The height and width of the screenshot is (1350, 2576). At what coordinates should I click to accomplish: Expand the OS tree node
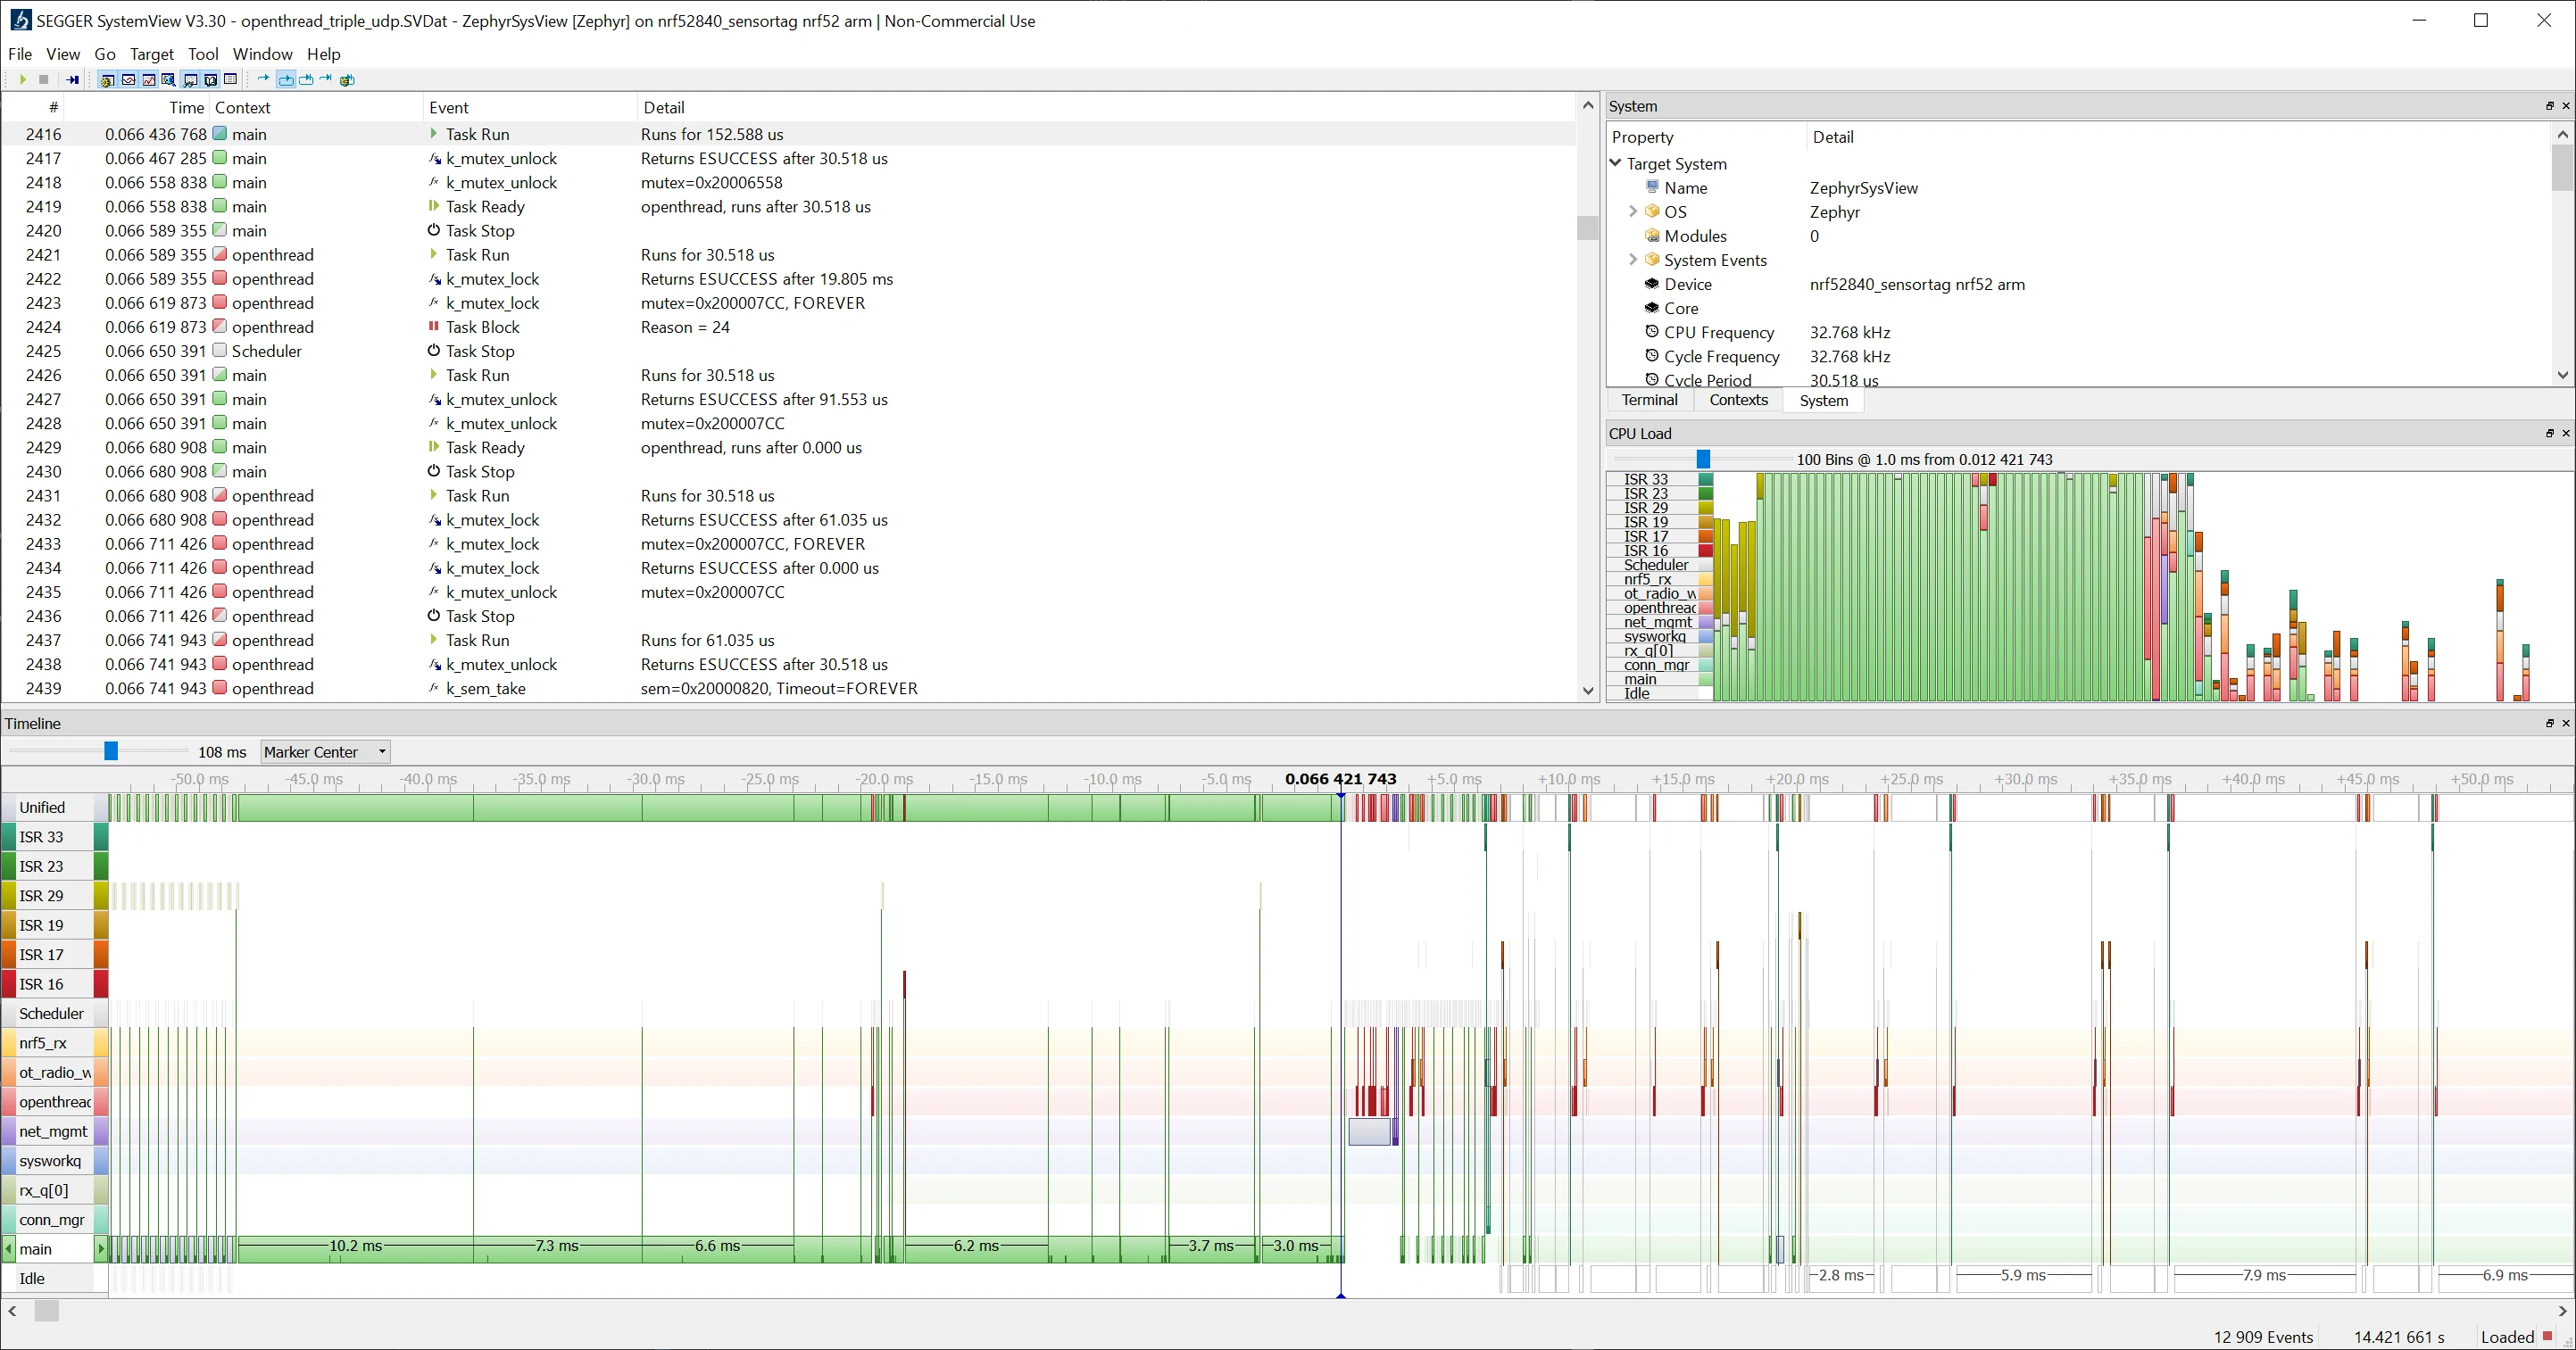pos(1633,212)
